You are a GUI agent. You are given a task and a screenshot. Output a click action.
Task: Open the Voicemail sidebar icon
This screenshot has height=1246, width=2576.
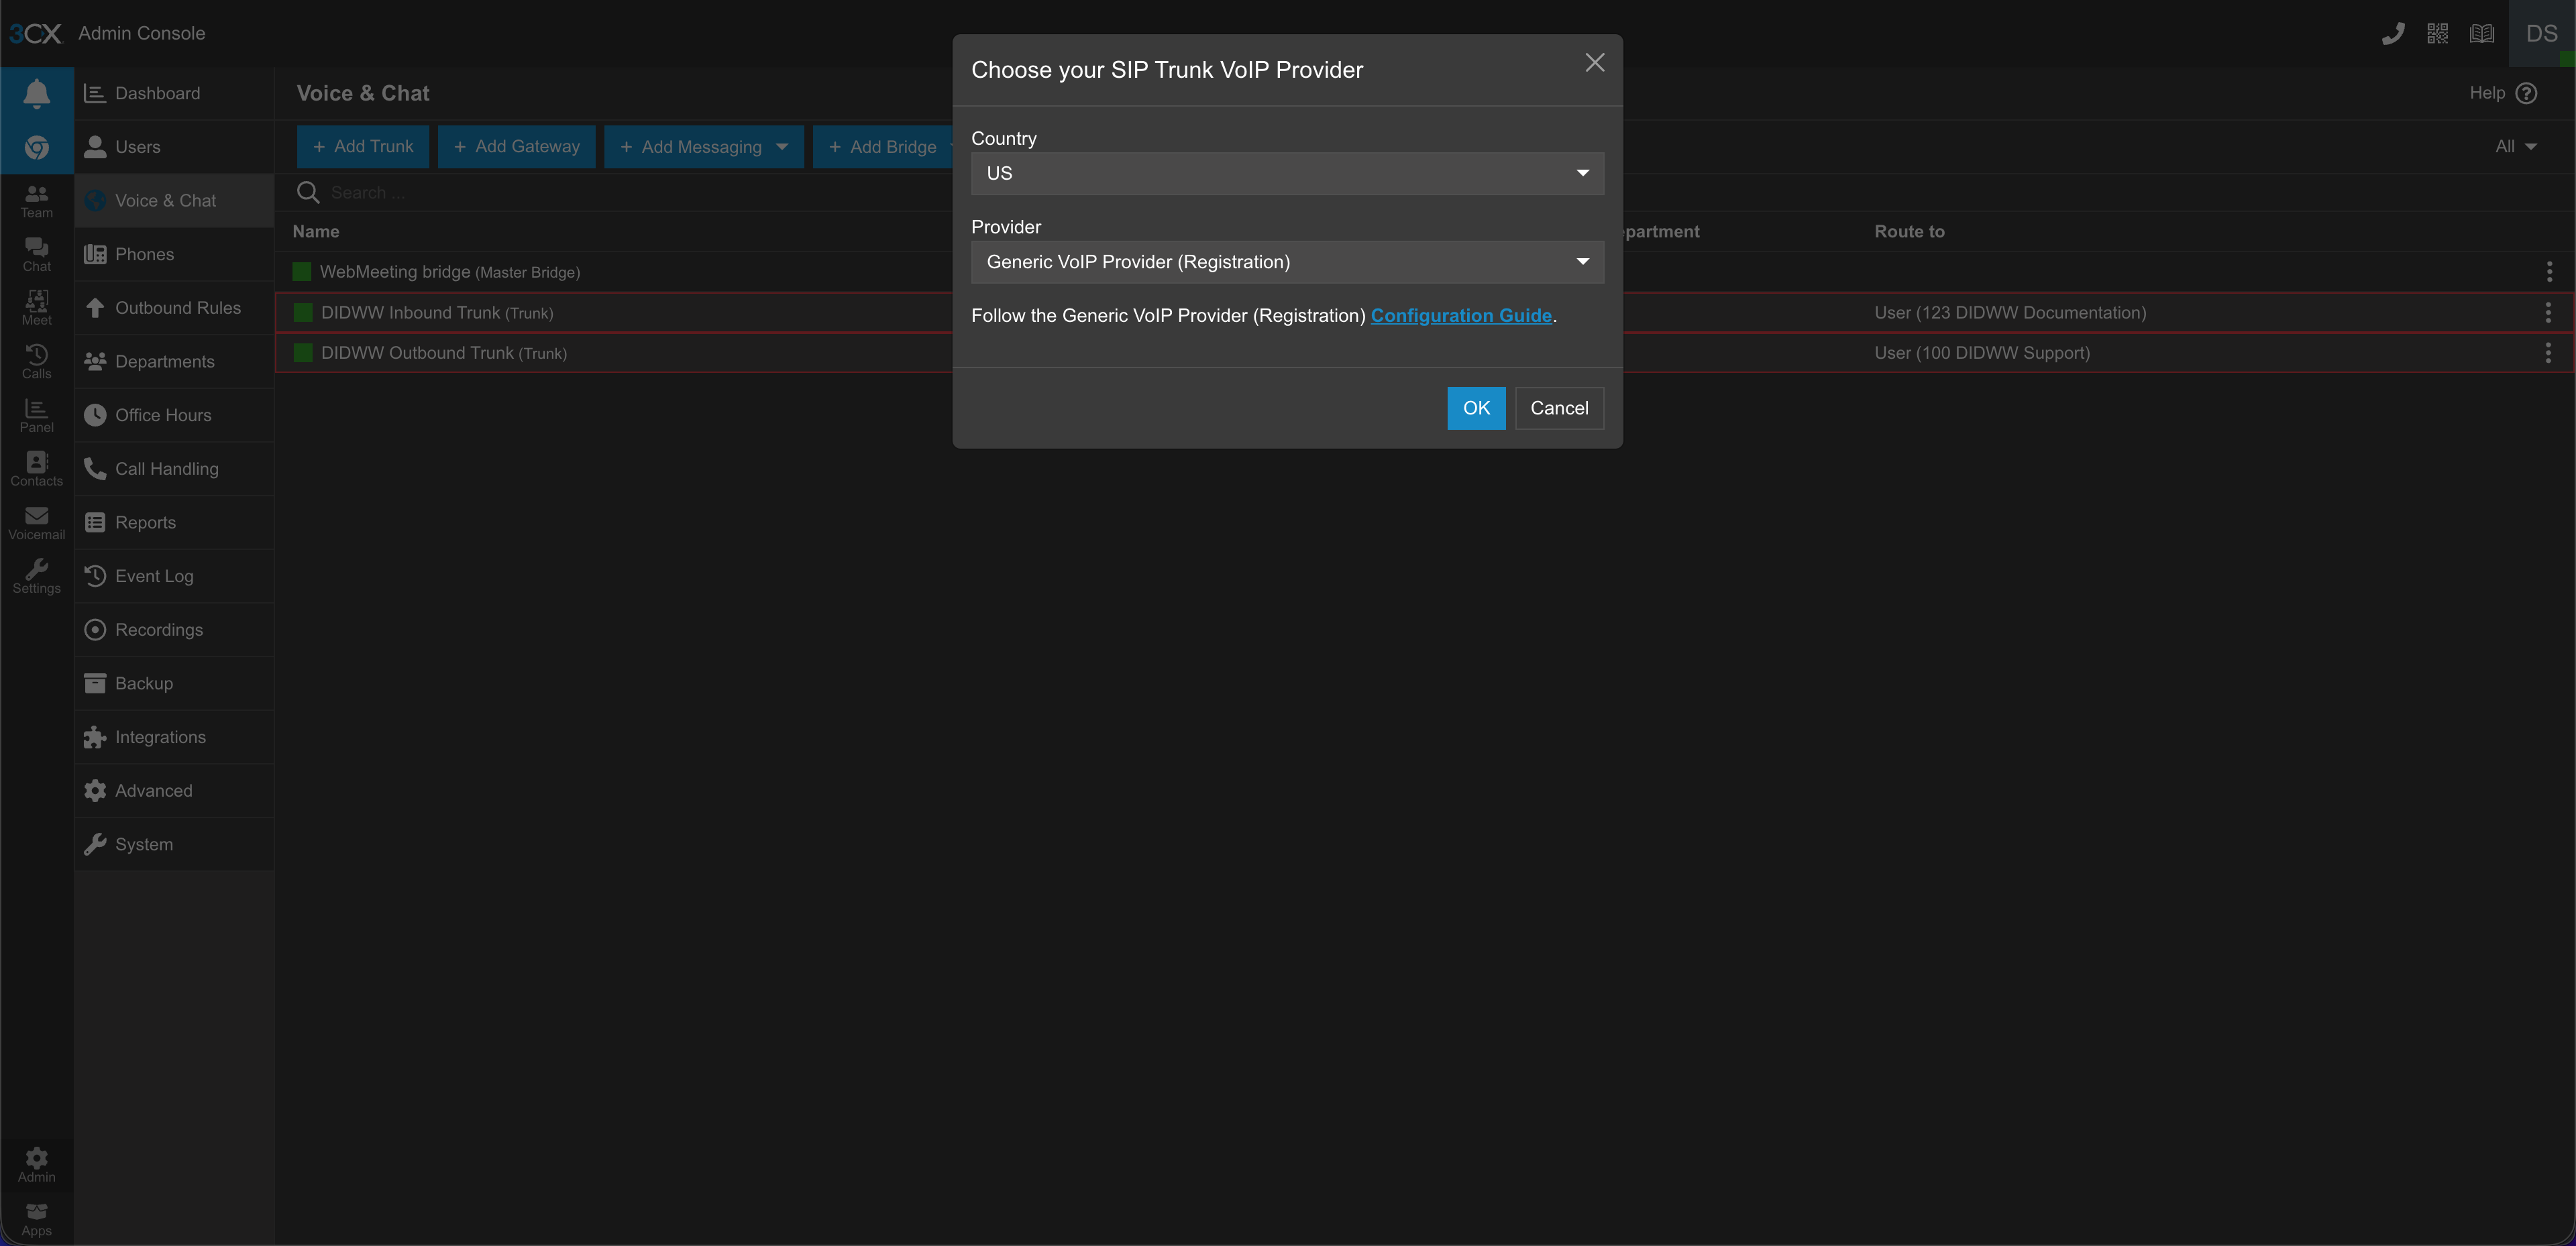tap(37, 522)
